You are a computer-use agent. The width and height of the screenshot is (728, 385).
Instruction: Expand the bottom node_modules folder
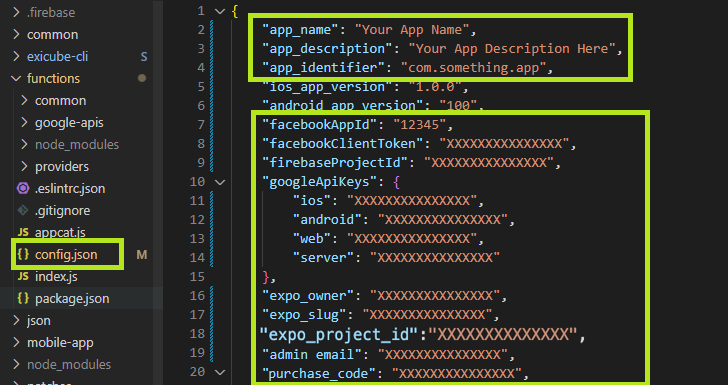[17, 365]
